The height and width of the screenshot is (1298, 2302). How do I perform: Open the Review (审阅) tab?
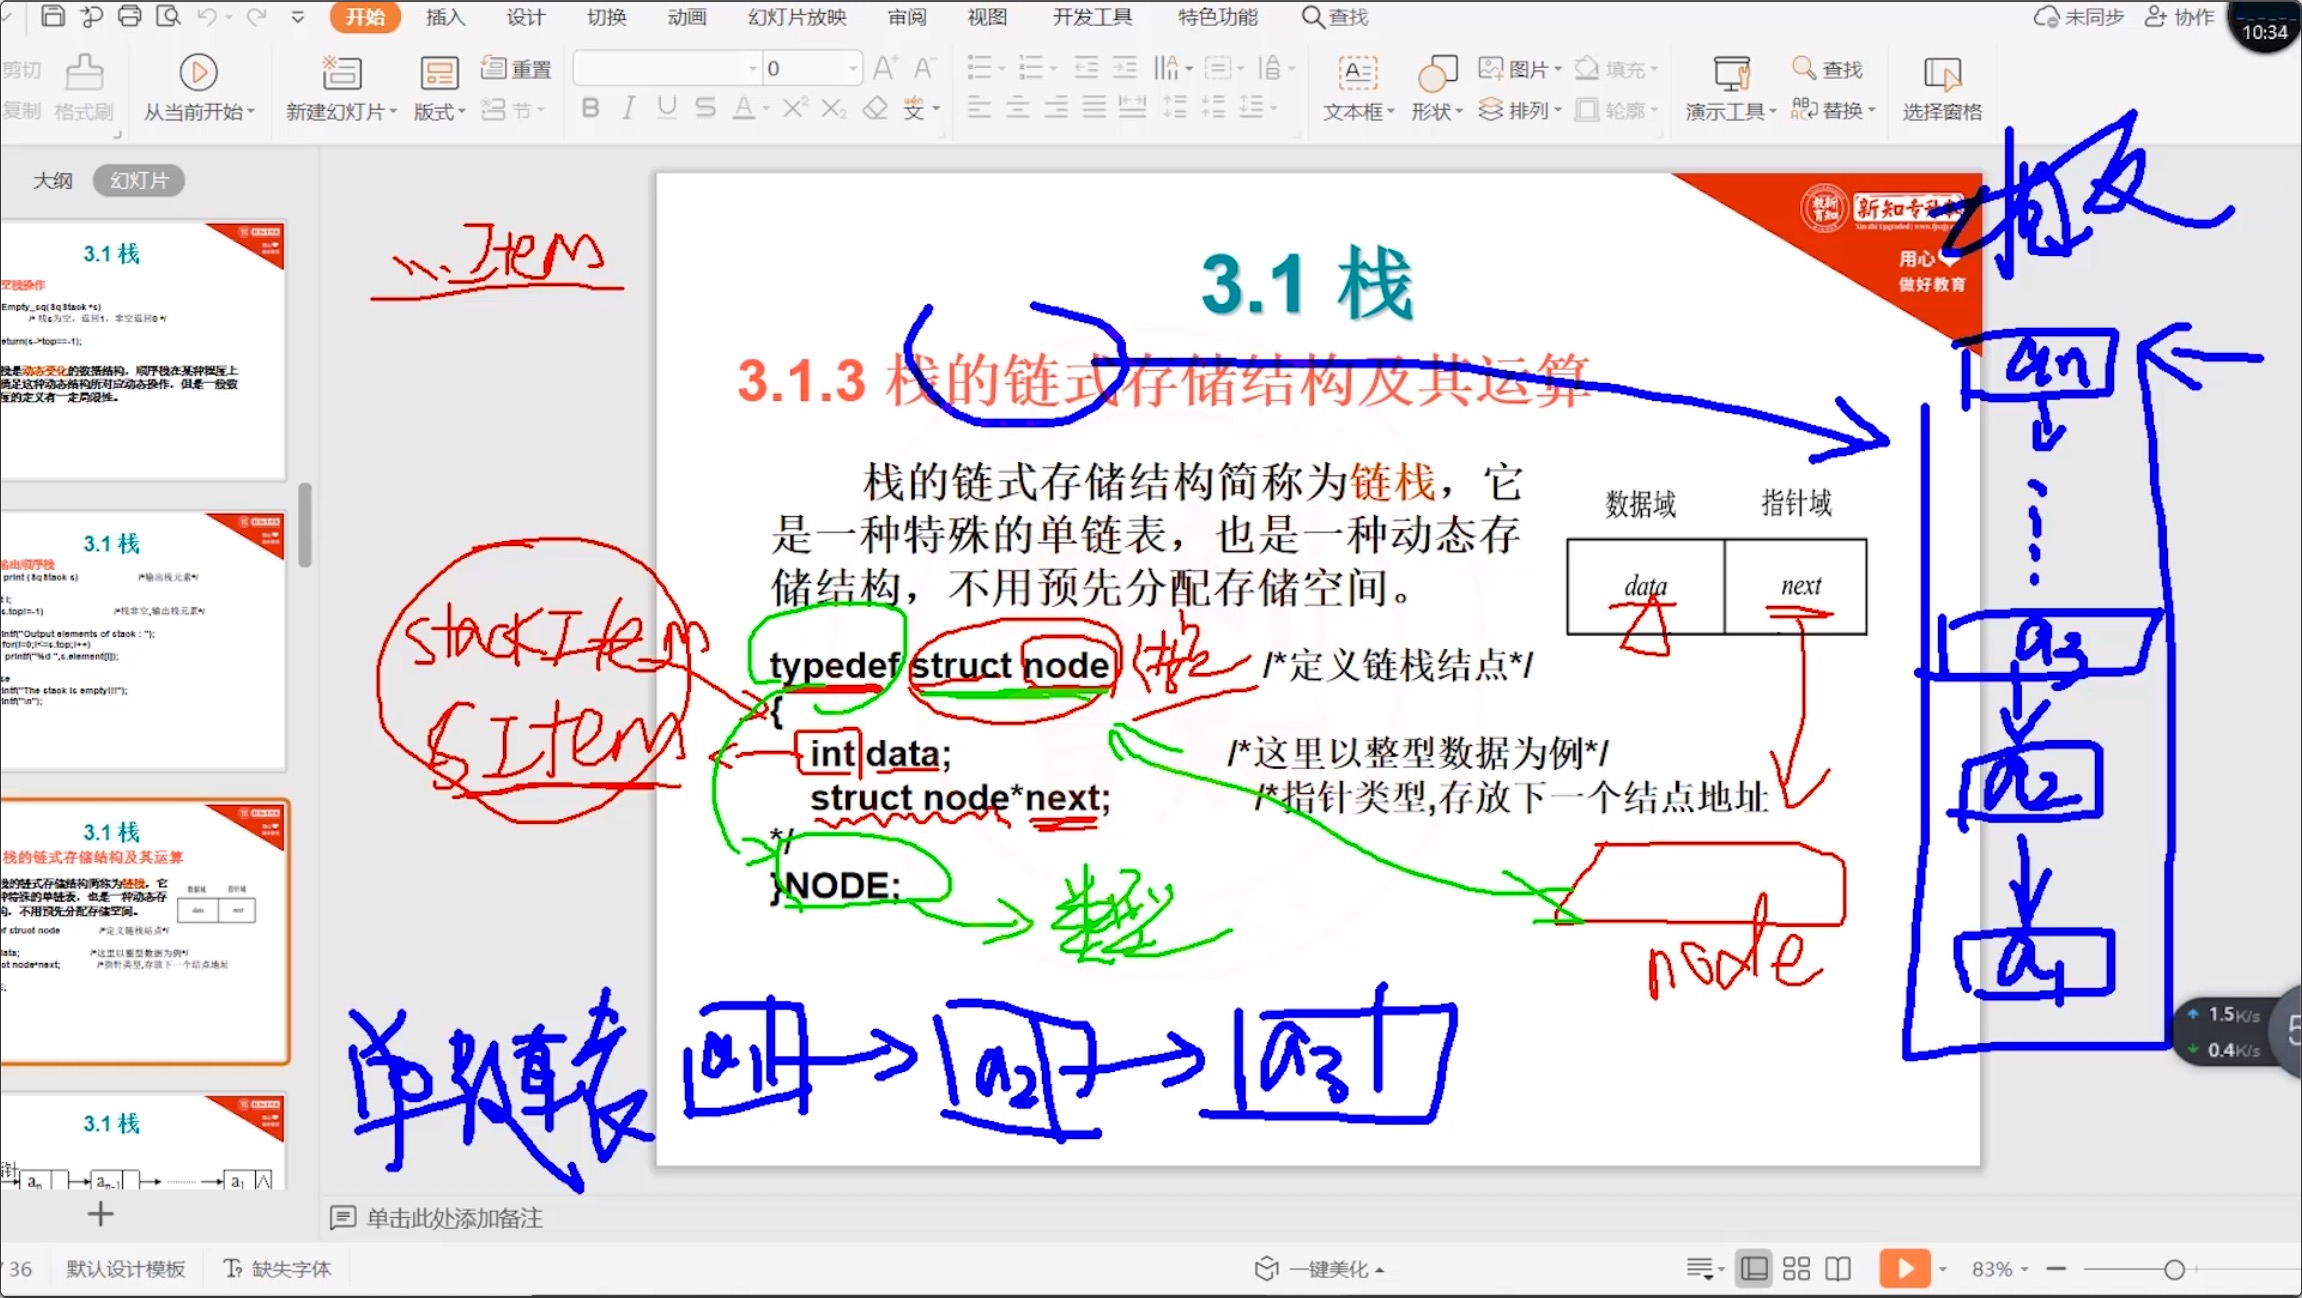point(907,17)
